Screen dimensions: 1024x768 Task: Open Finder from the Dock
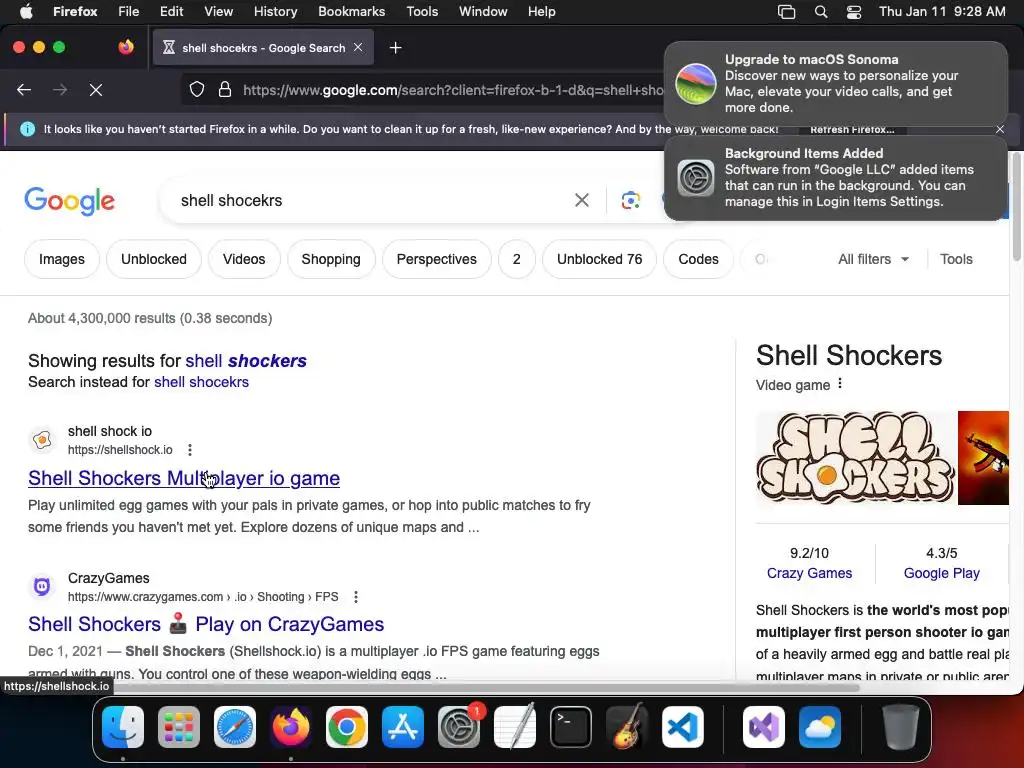(123, 727)
